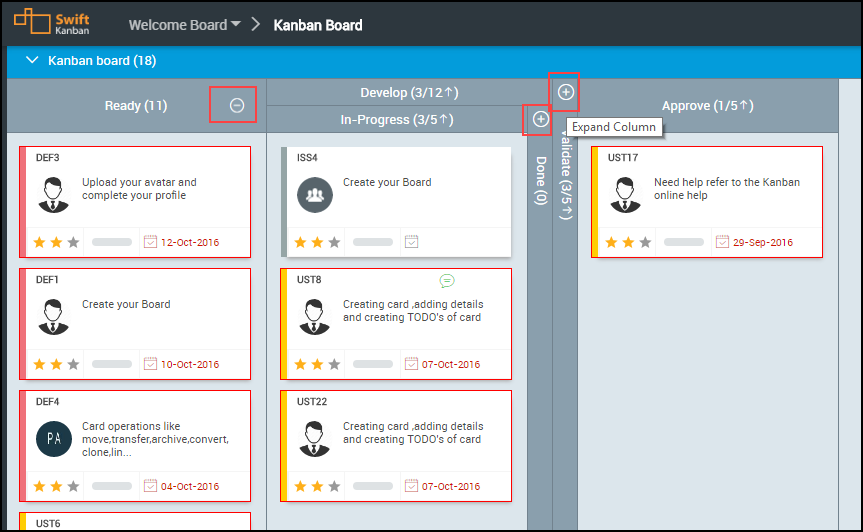Click the owner avatar on card UST8
The image size is (863, 532).
tap(314, 316)
